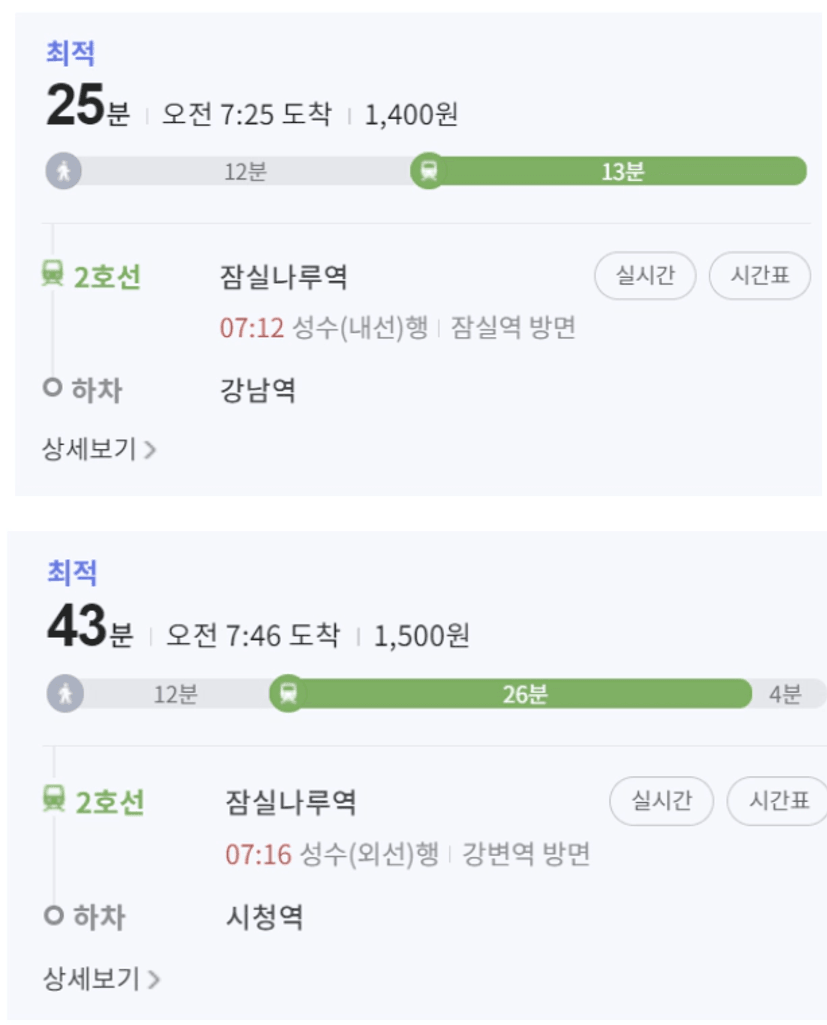
Task: Expand 상세보기 for the 강남역 route
Action: click(x=98, y=449)
